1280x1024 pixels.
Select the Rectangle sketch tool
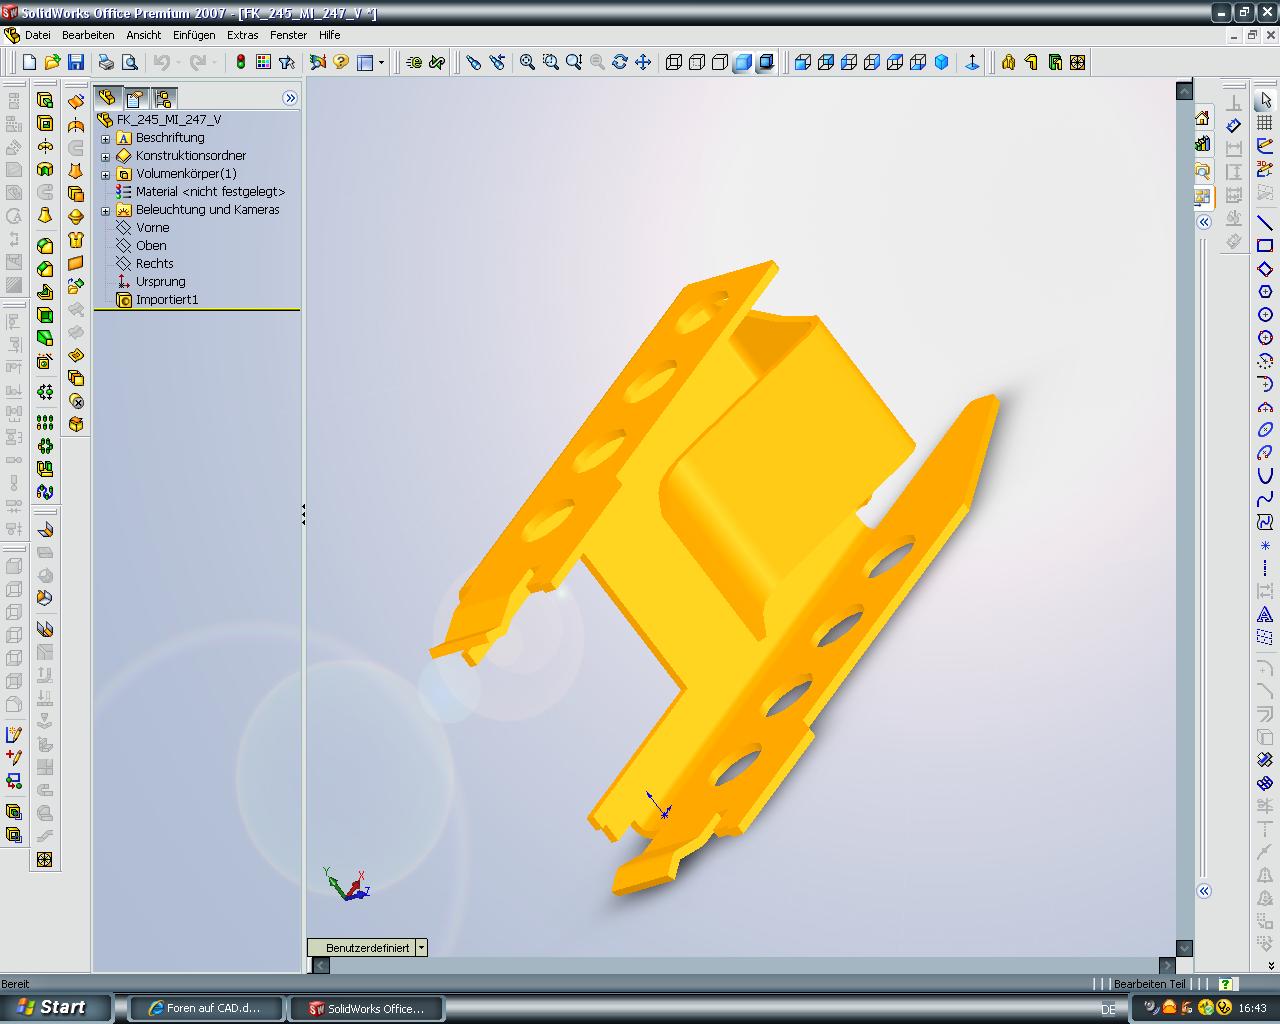[x=1265, y=245]
